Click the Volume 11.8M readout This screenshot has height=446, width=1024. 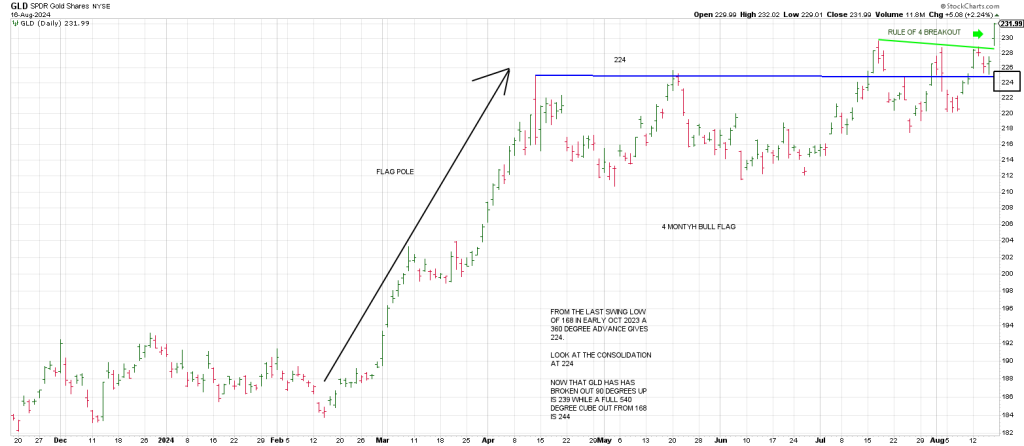[895, 13]
